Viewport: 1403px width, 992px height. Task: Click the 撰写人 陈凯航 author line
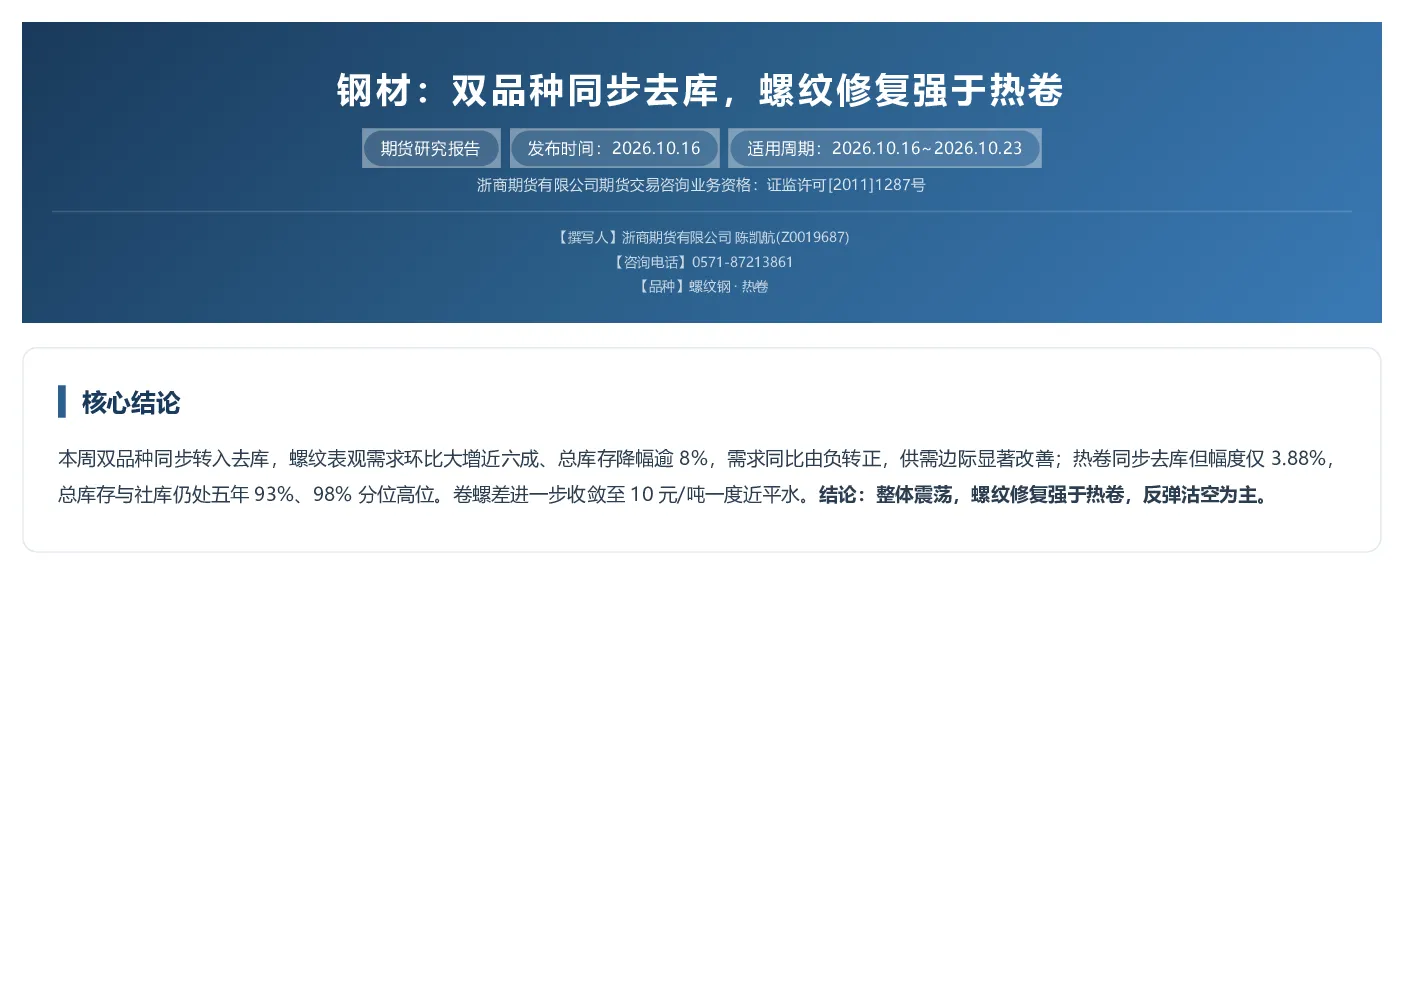[x=701, y=237]
